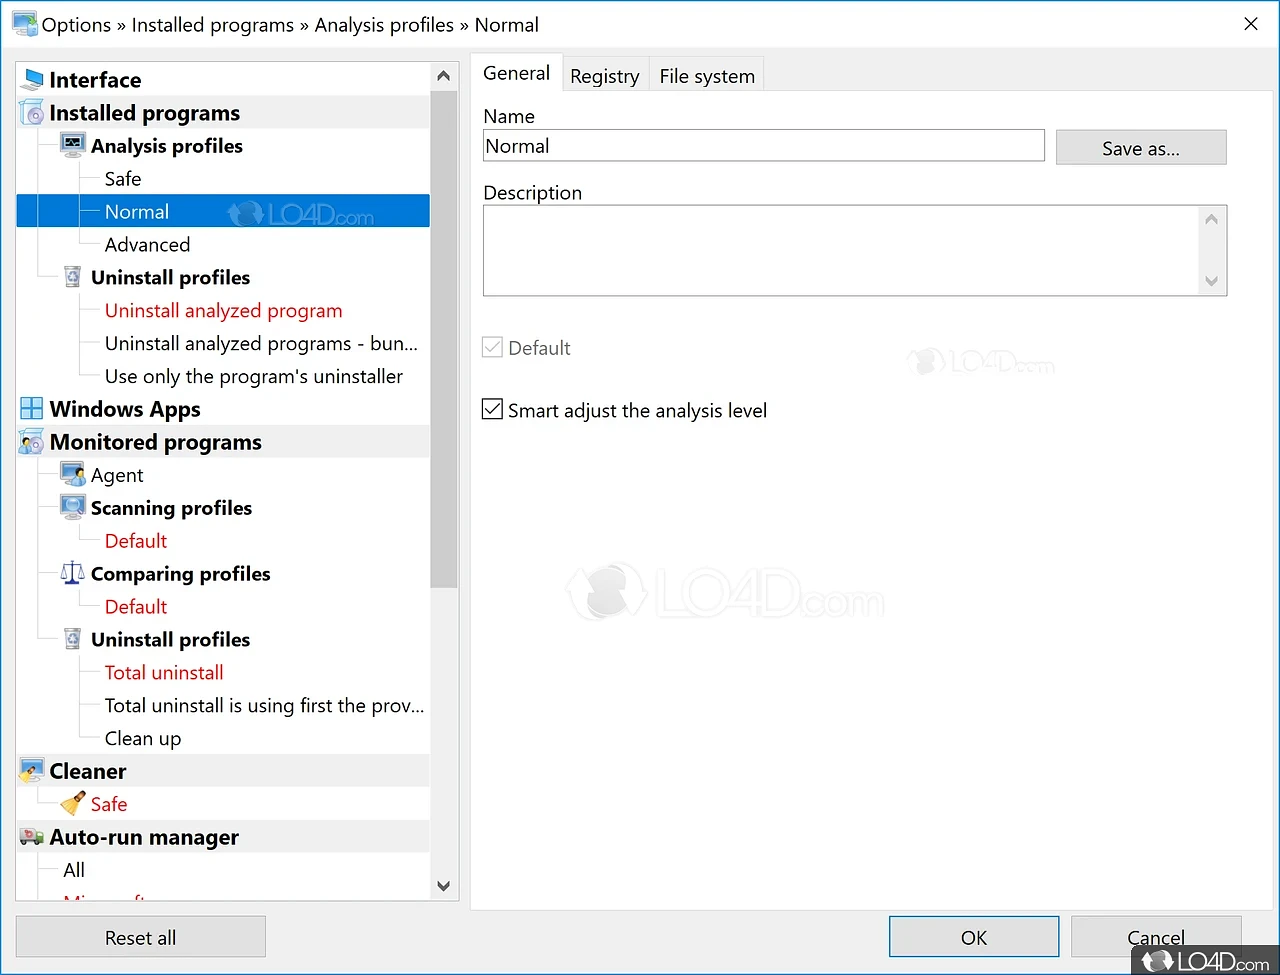Toggle Smart adjust the analysis level
1280x975 pixels.
coord(493,410)
